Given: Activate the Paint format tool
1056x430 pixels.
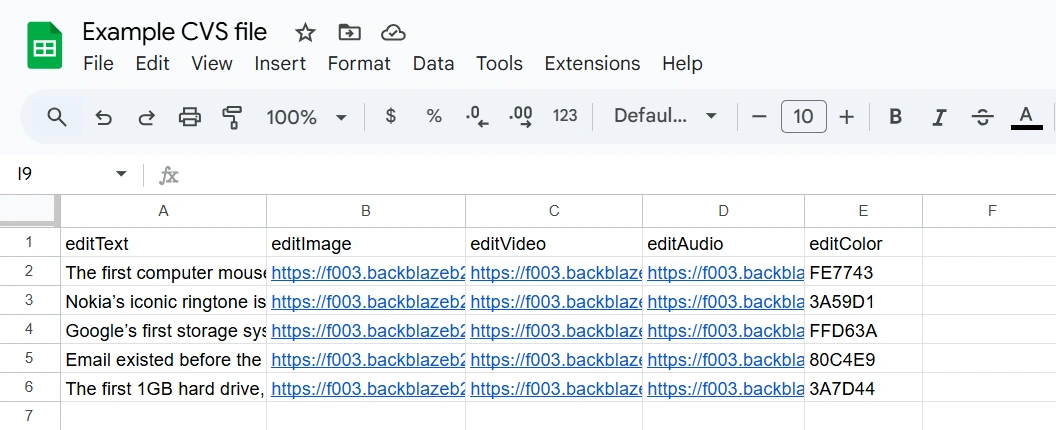Looking at the screenshot, I should click(x=232, y=117).
